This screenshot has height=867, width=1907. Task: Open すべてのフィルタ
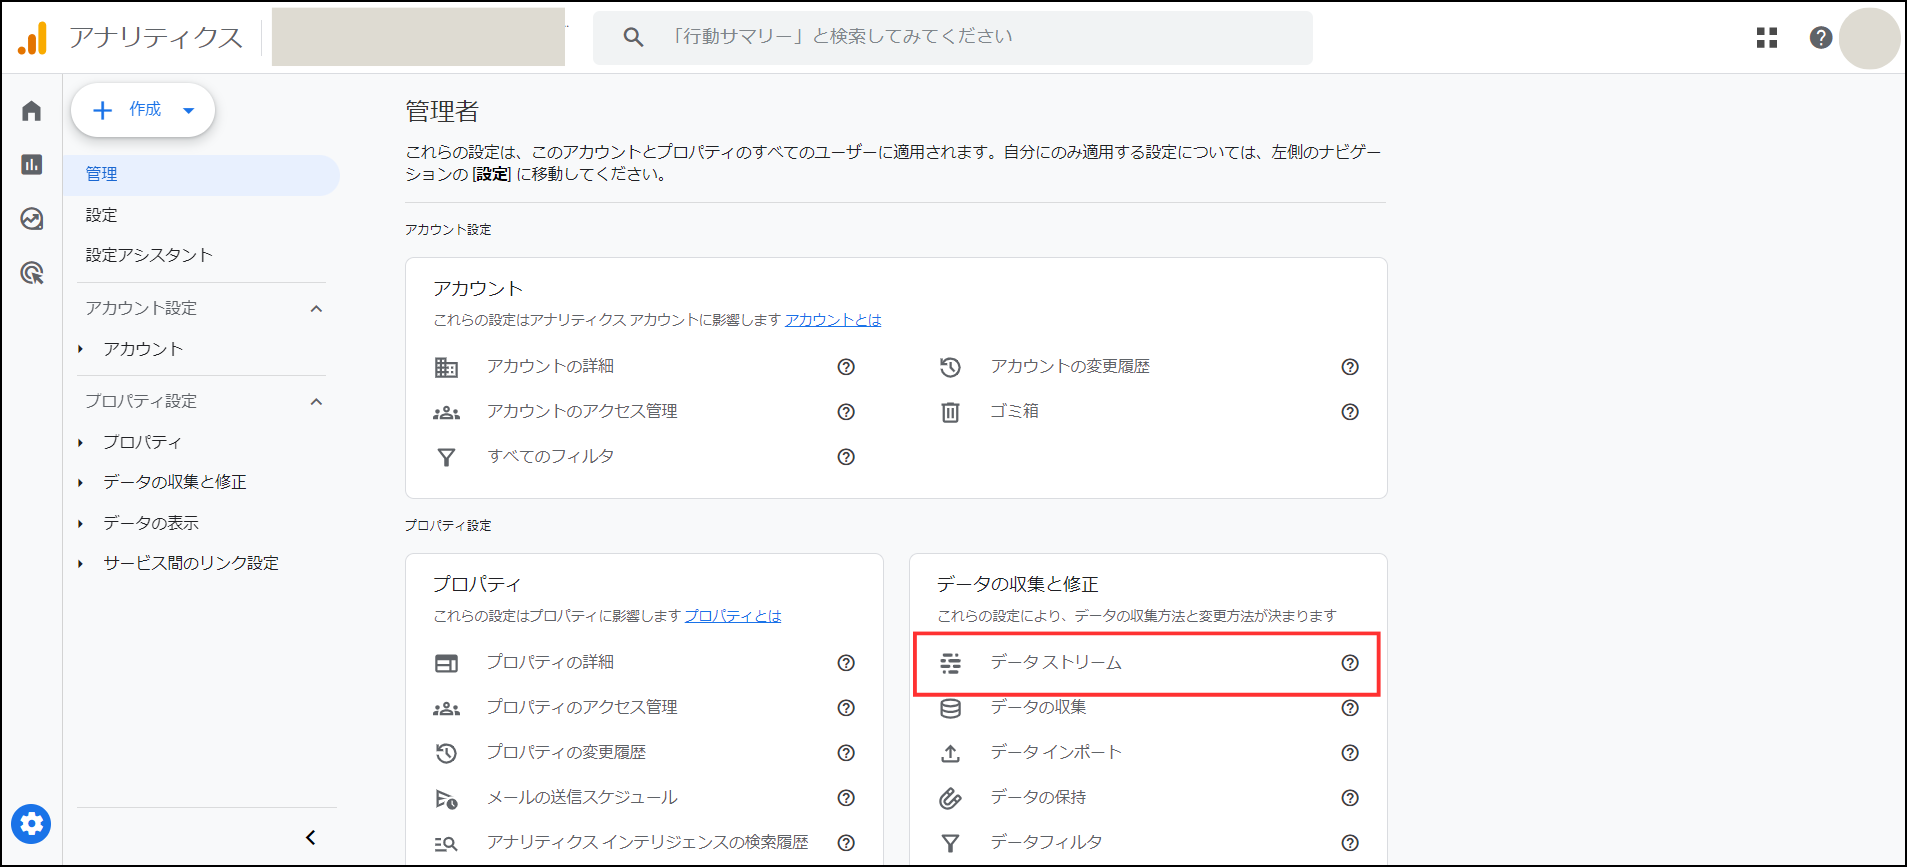pyautogui.click(x=550, y=457)
